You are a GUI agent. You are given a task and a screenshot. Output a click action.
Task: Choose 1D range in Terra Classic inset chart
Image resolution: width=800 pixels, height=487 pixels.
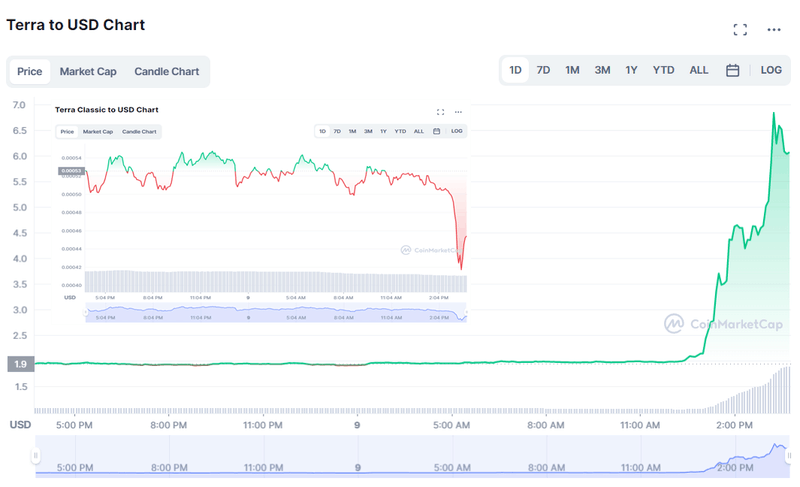point(322,131)
